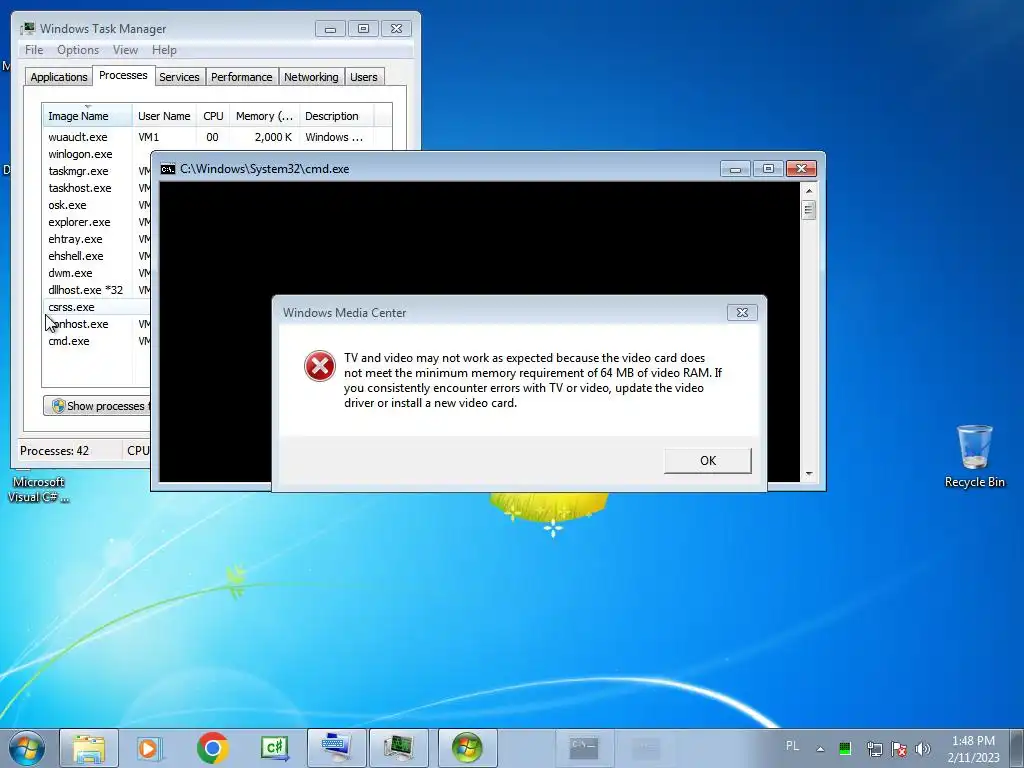Image resolution: width=1024 pixels, height=768 pixels.
Task: Open the Recycle Bin desktop icon
Action: click(974, 456)
